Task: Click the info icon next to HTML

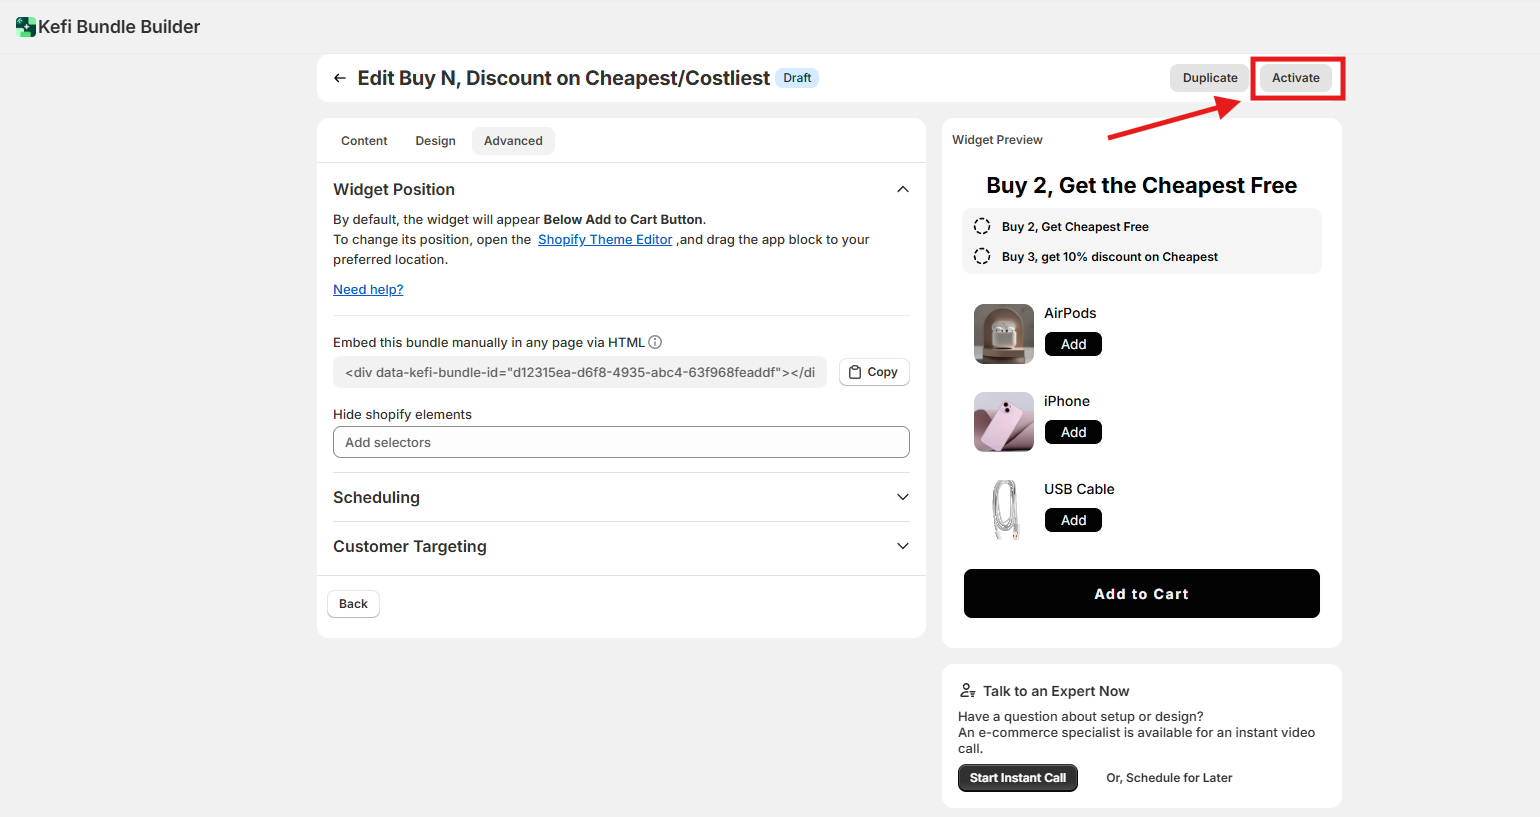Action: (655, 342)
